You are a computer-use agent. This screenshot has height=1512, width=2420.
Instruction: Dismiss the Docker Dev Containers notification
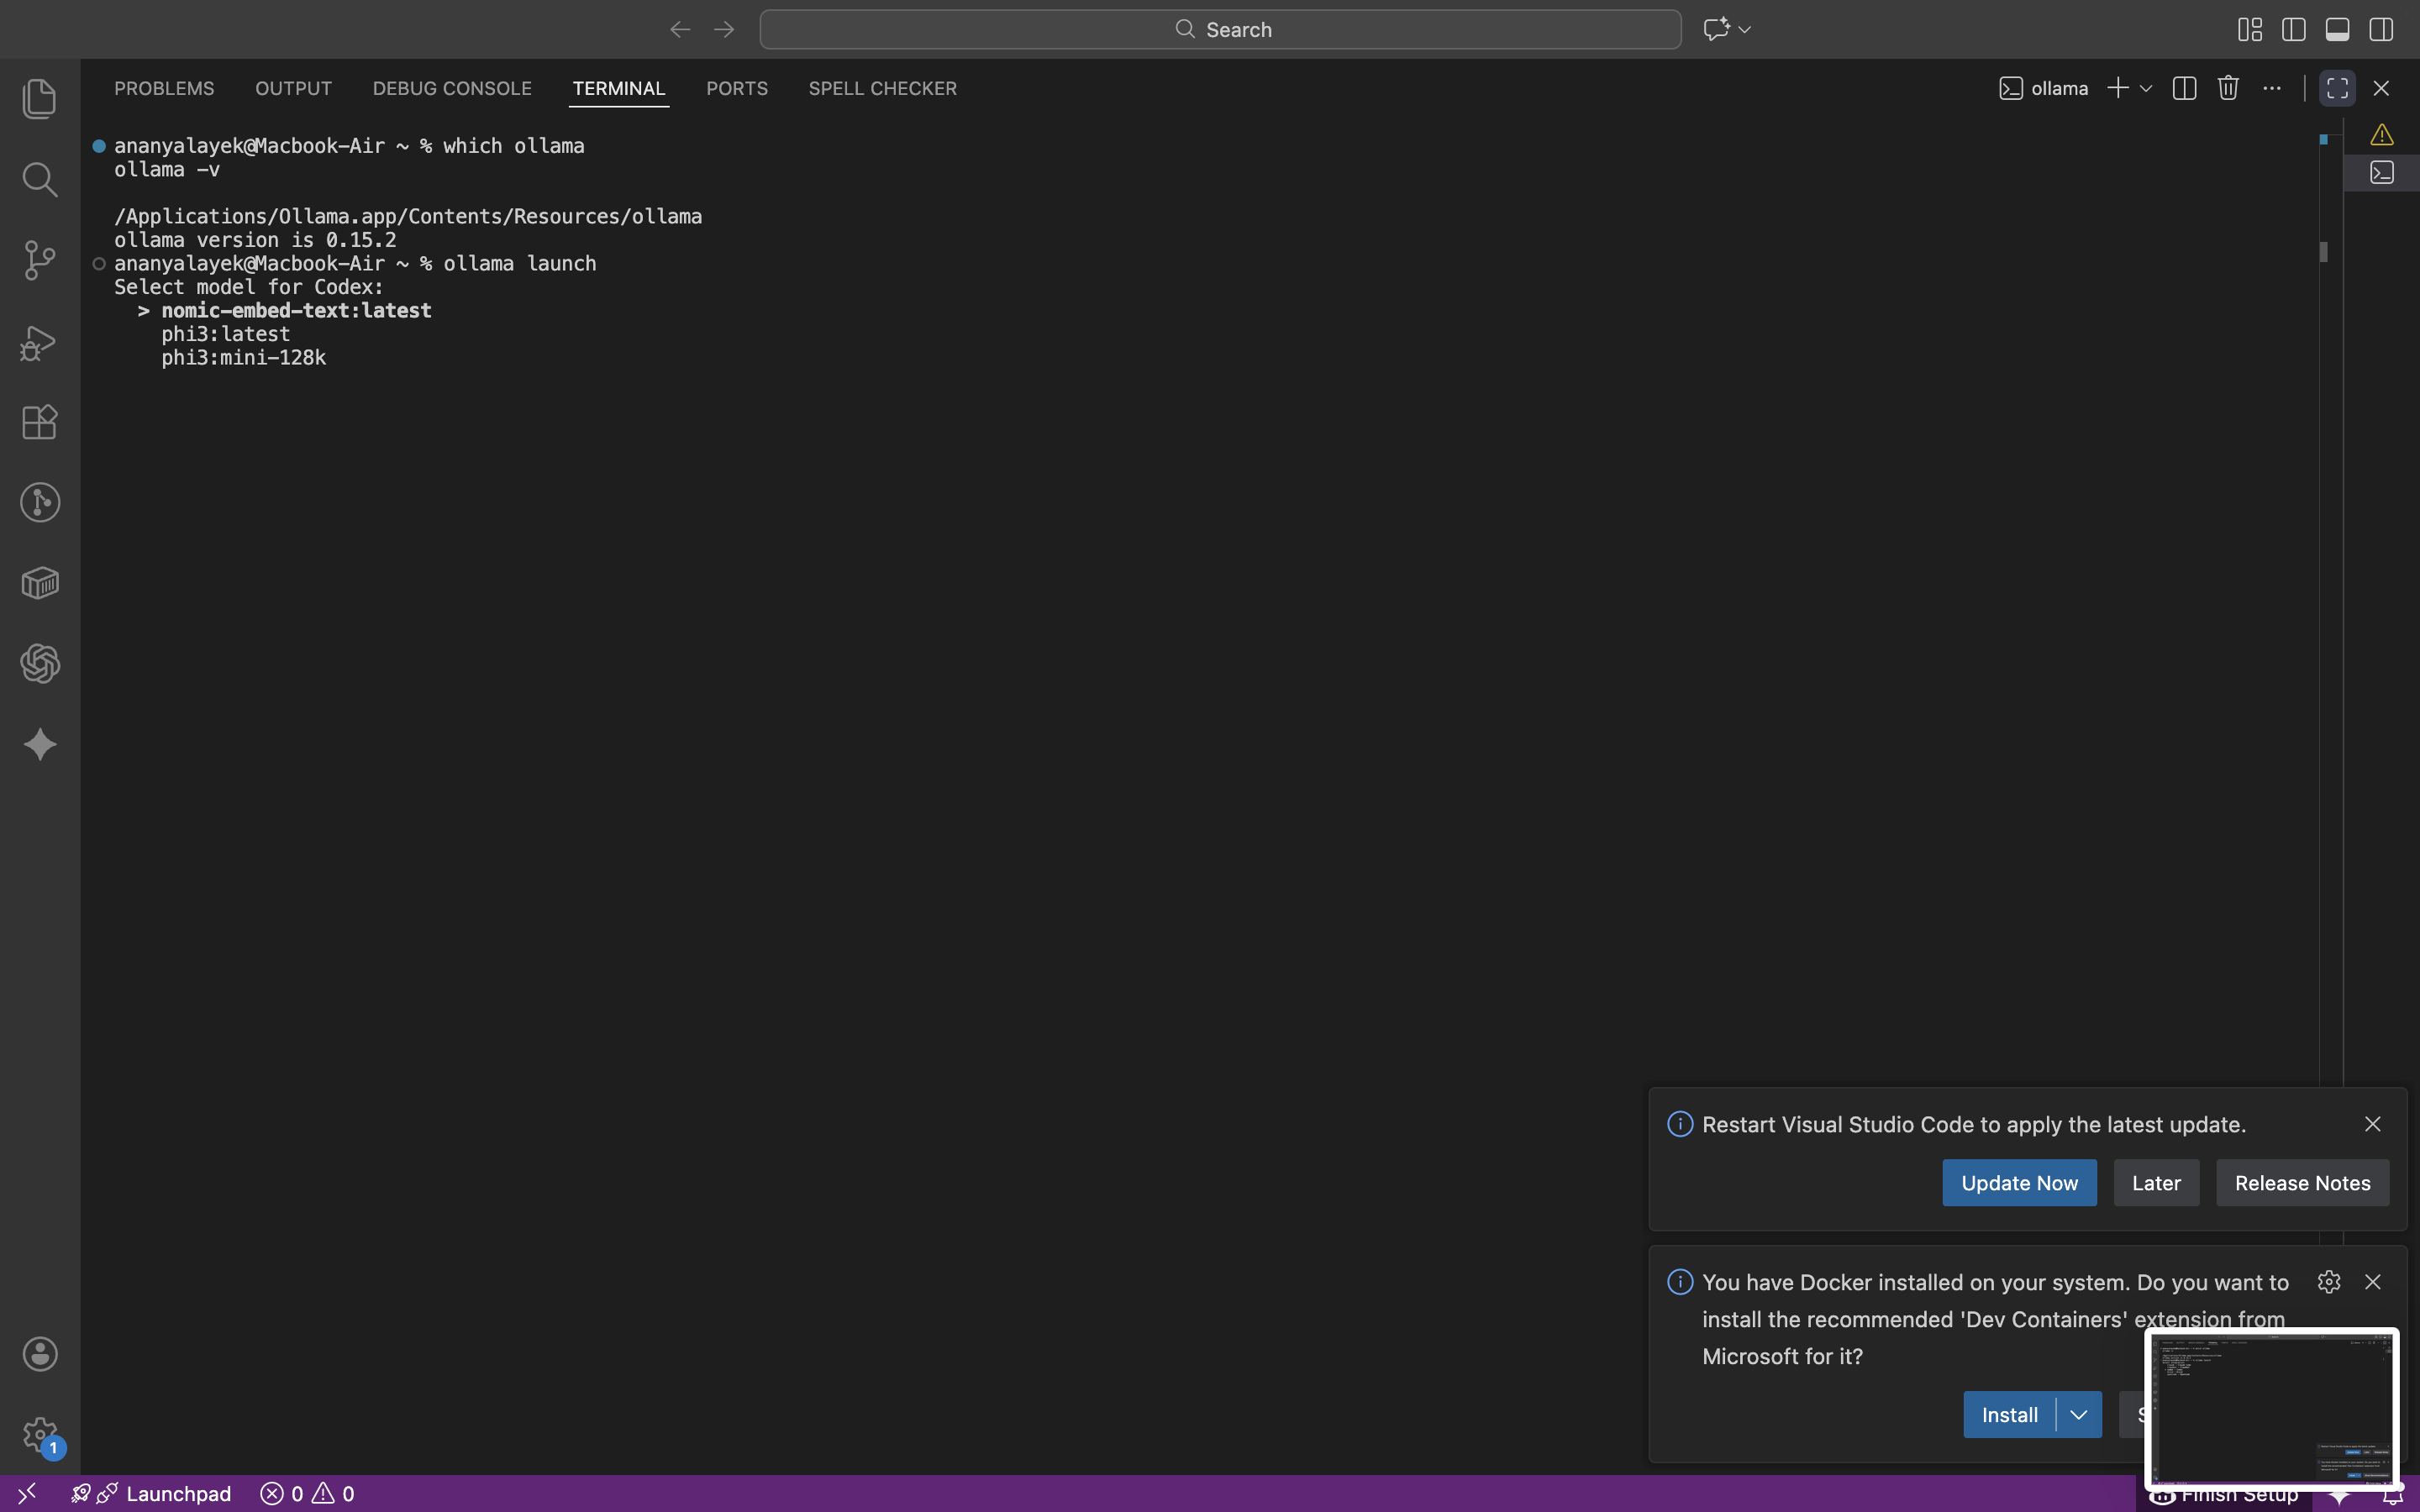click(2372, 1282)
